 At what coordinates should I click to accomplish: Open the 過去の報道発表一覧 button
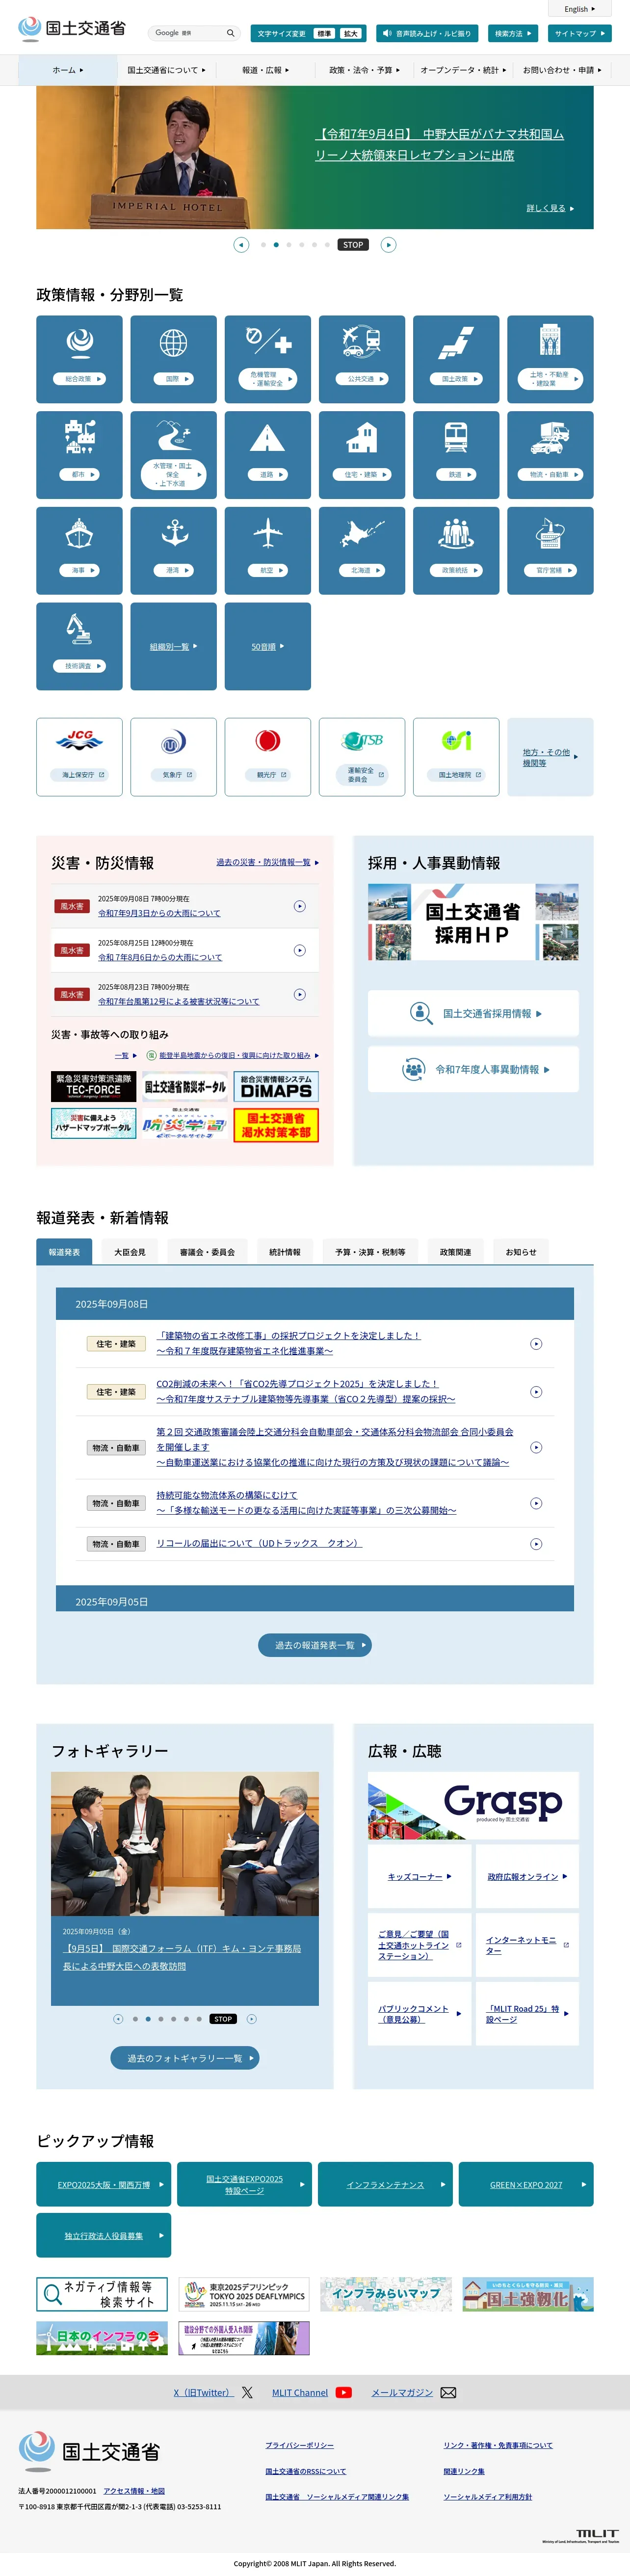pos(315,1645)
